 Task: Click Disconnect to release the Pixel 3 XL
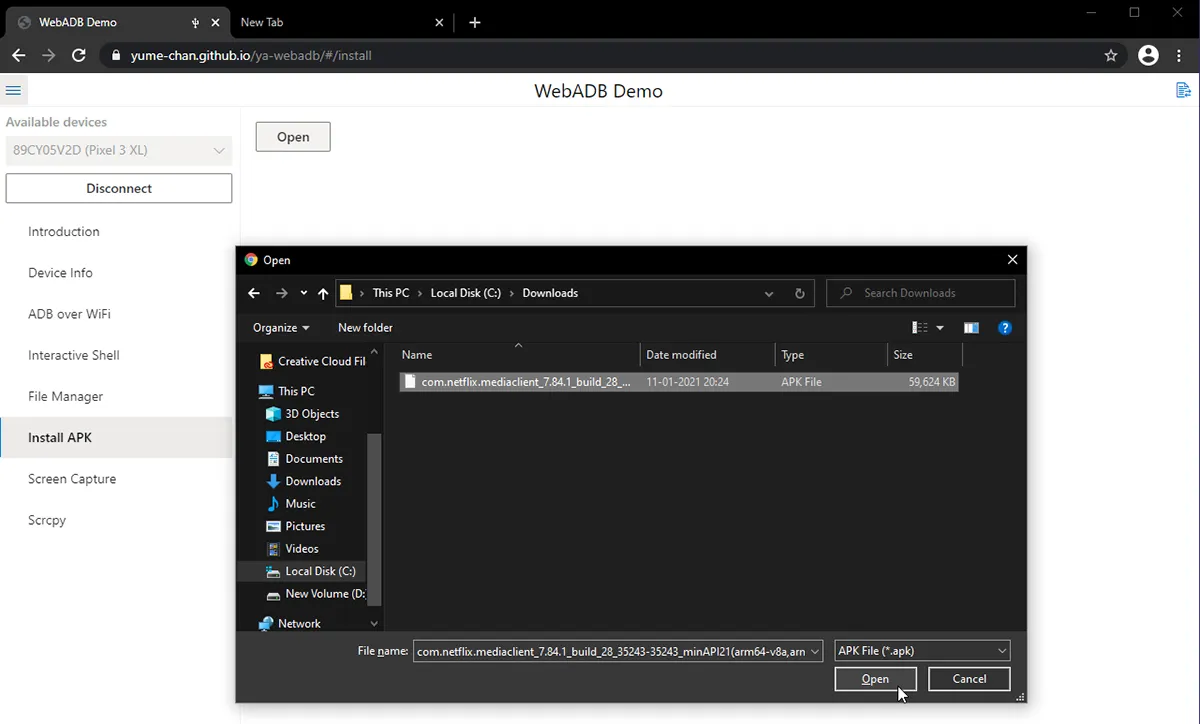pos(118,188)
